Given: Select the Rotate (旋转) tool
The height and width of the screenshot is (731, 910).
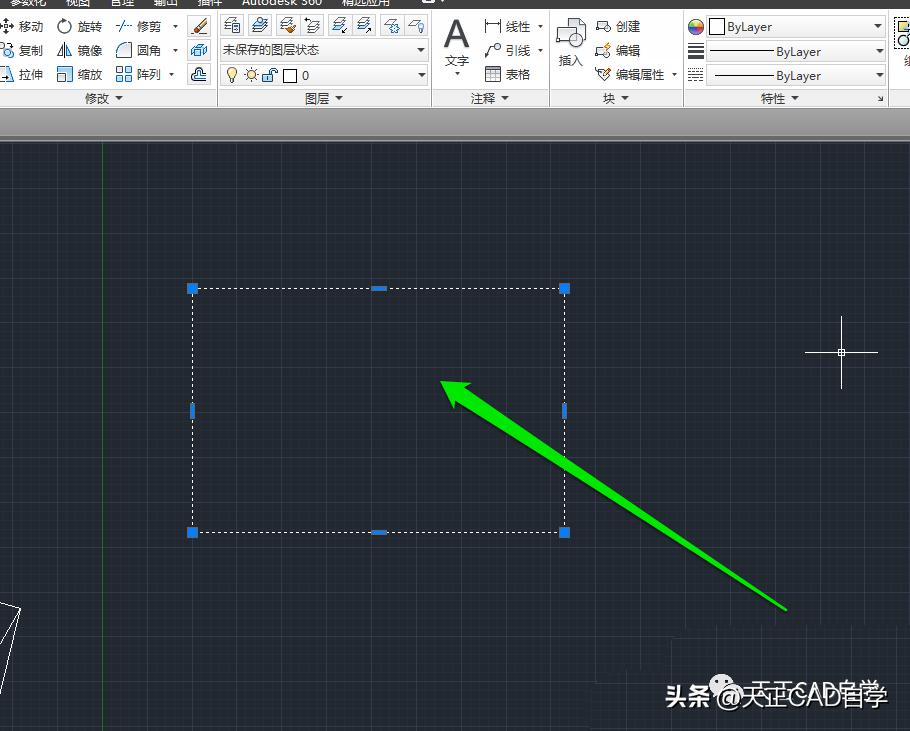Looking at the screenshot, I should click(80, 26).
